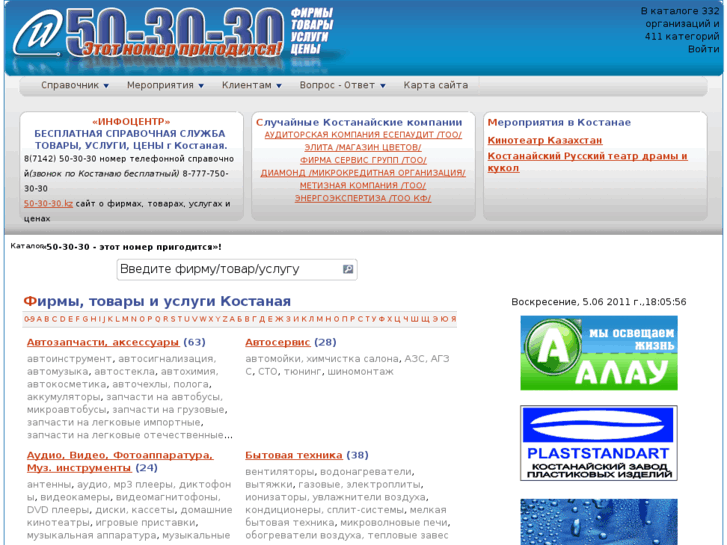Select letter Q in alphabet index

tap(158, 319)
